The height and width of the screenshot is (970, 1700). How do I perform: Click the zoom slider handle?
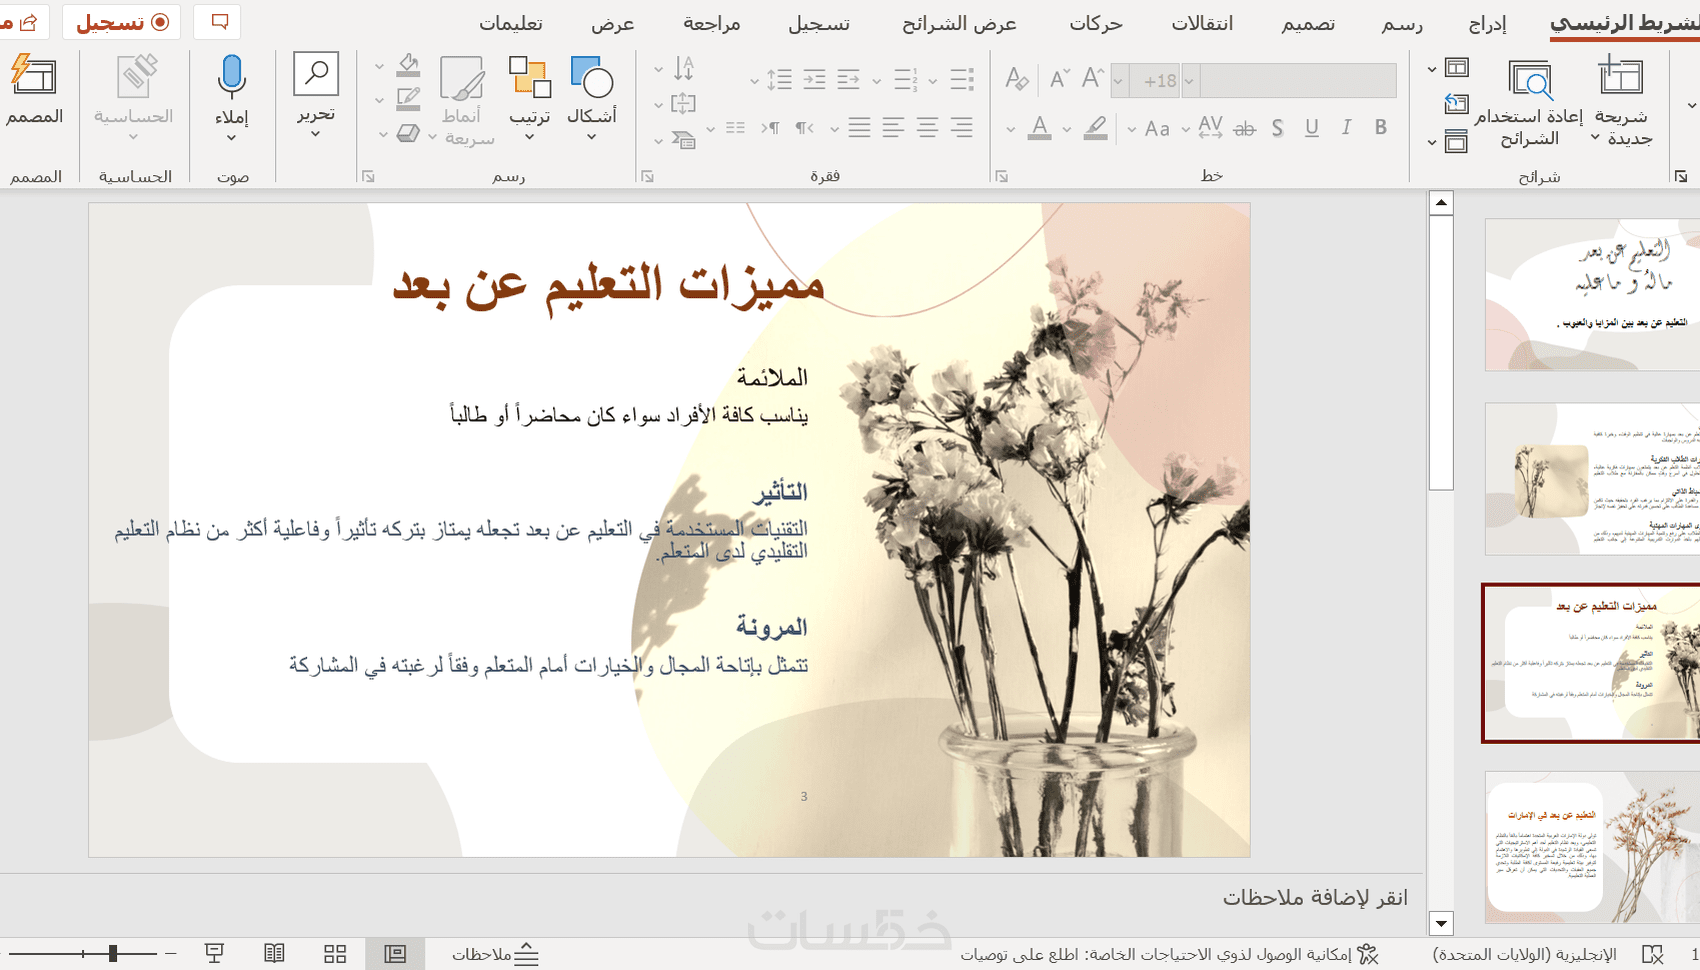click(x=113, y=954)
